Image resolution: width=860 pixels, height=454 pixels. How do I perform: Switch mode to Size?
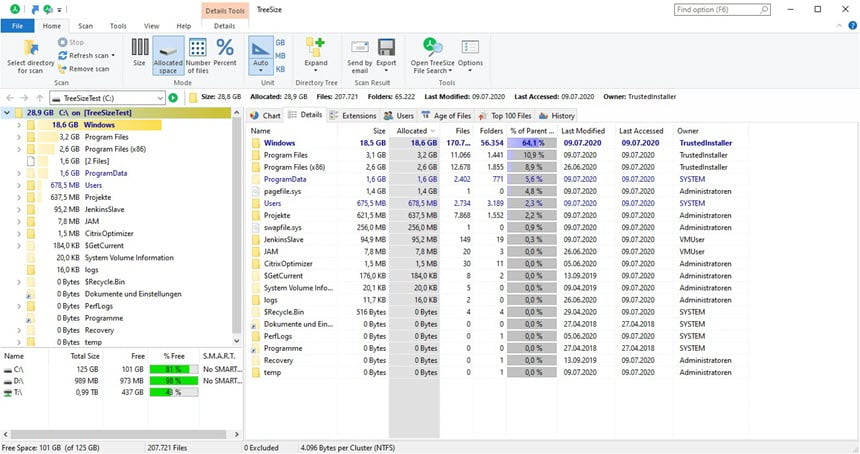click(x=139, y=55)
